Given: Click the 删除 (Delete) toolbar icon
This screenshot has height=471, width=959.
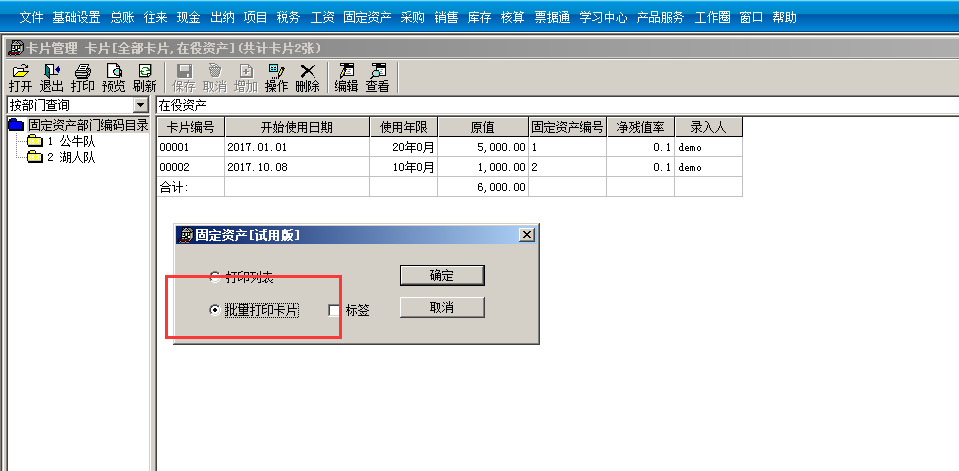Looking at the screenshot, I should [308, 78].
